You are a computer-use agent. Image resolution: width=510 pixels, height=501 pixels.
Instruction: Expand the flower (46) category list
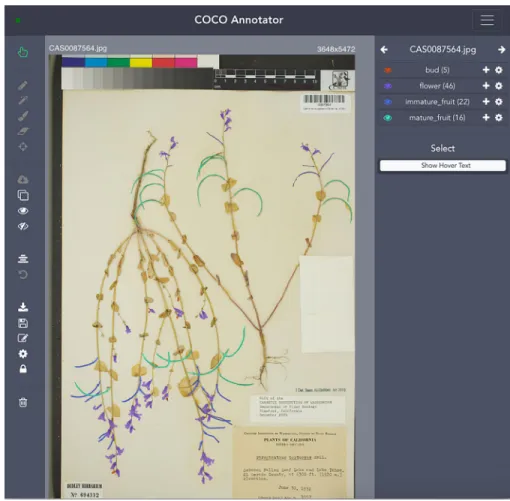coord(437,86)
